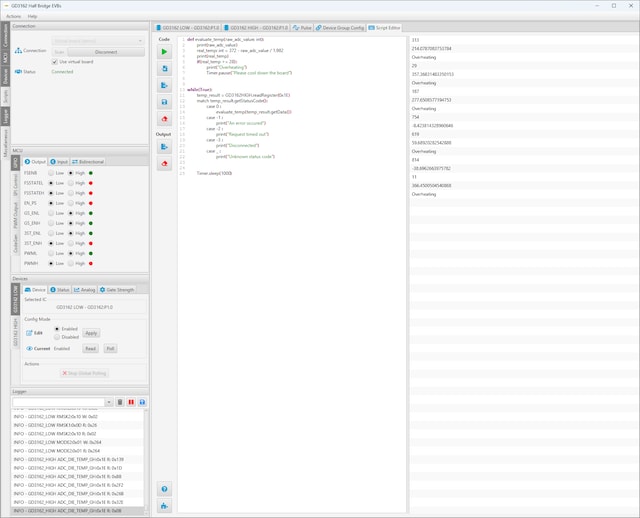The image size is (640, 518).
Task: Clear the code with the red eraser icon
Action: [164, 119]
